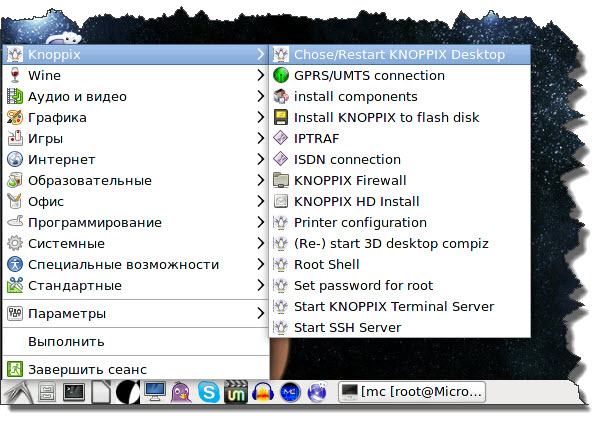Click the LXDE start menu button
The width and height of the screenshot is (607, 421).
pos(17,392)
